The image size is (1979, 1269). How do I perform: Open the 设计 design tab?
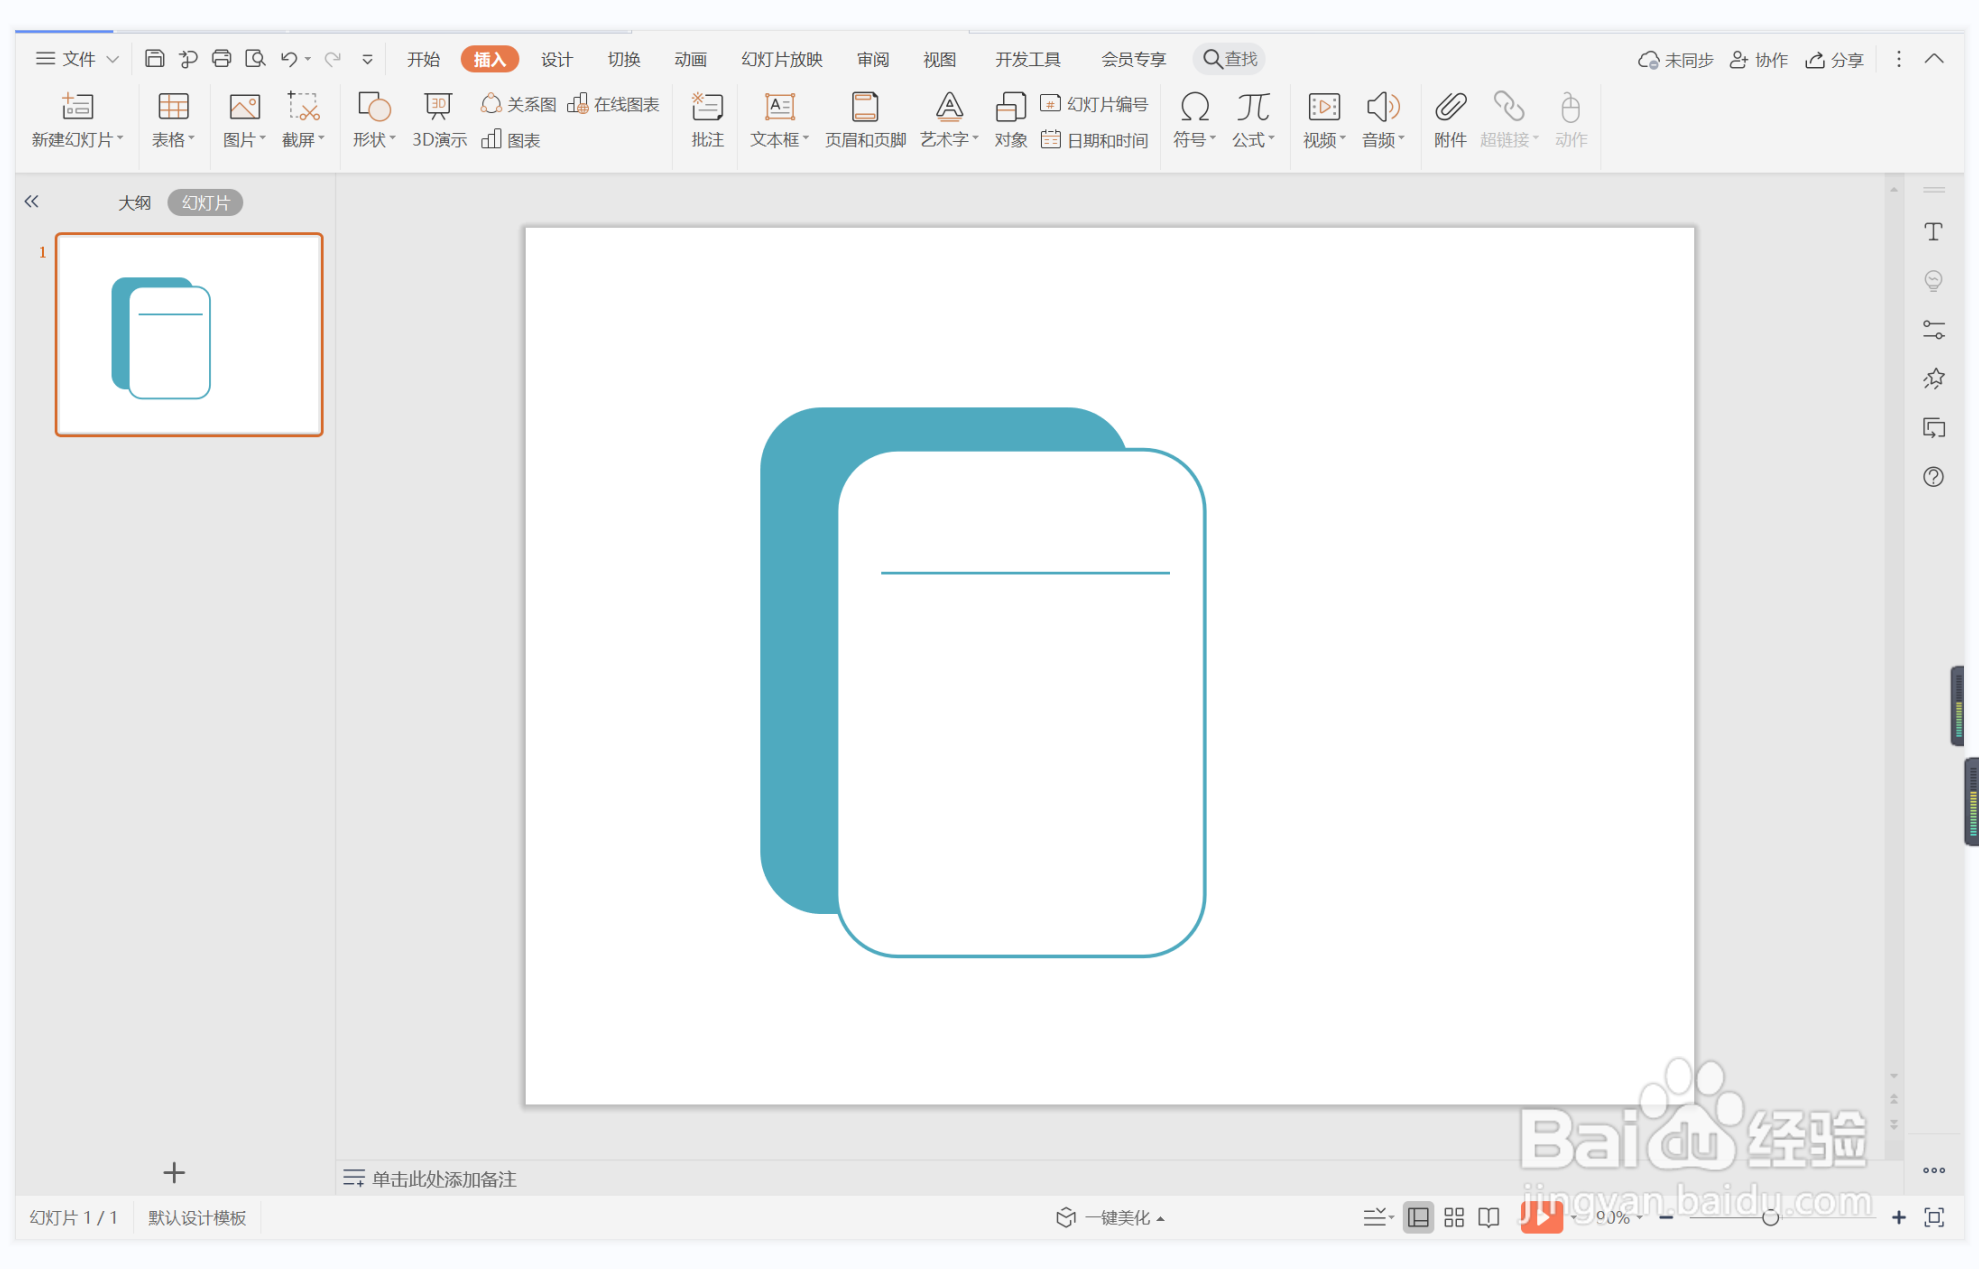556,59
